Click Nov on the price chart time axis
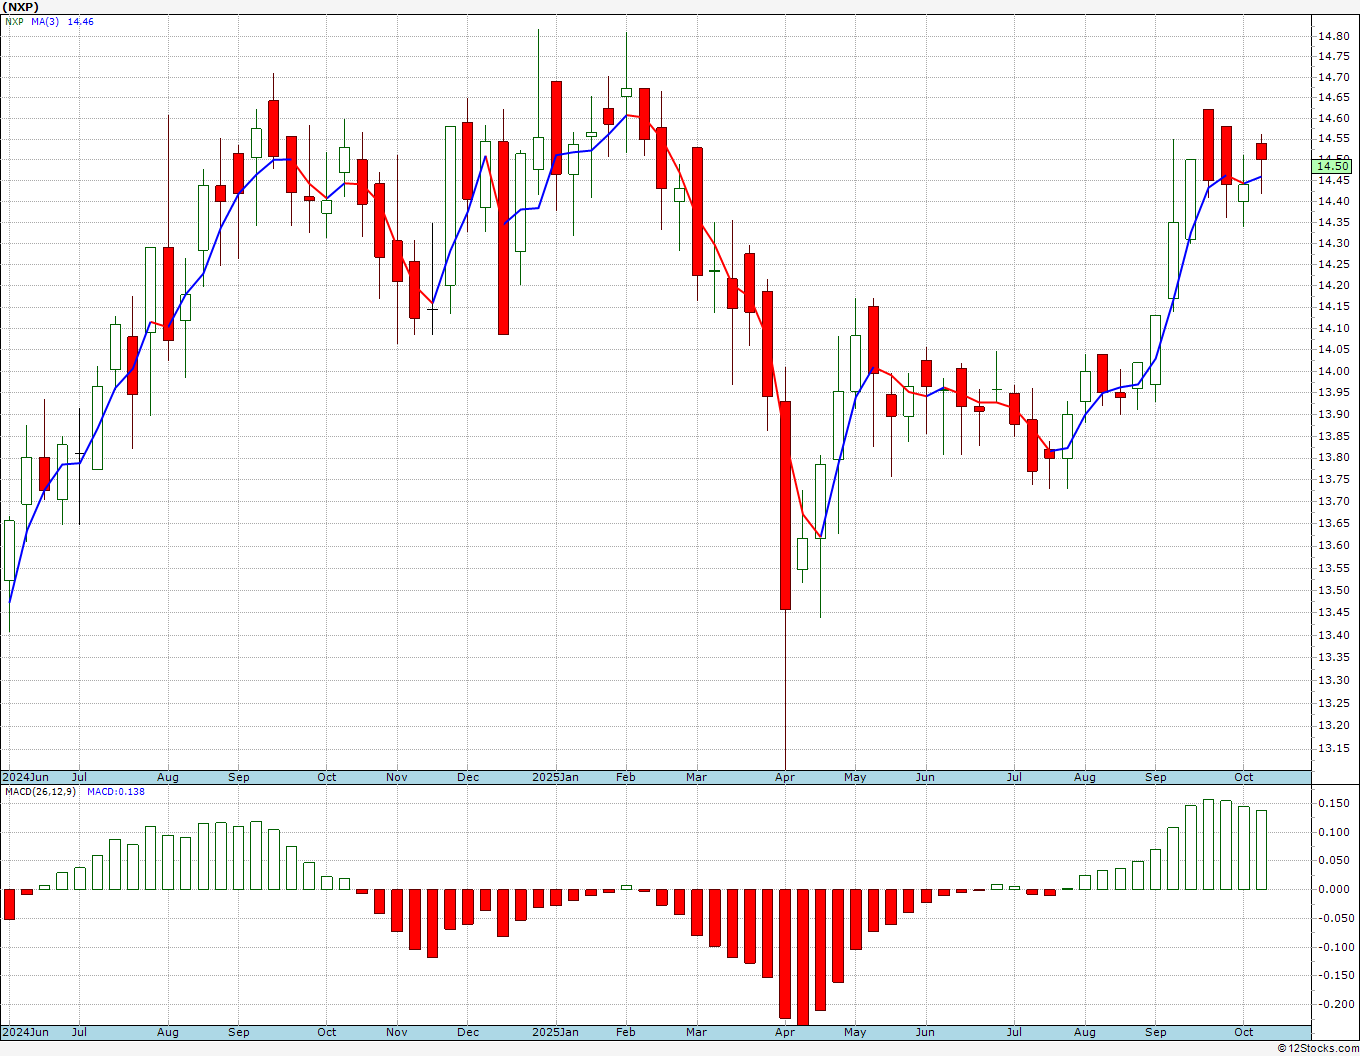Image resolution: width=1360 pixels, height=1056 pixels. click(x=397, y=777)
